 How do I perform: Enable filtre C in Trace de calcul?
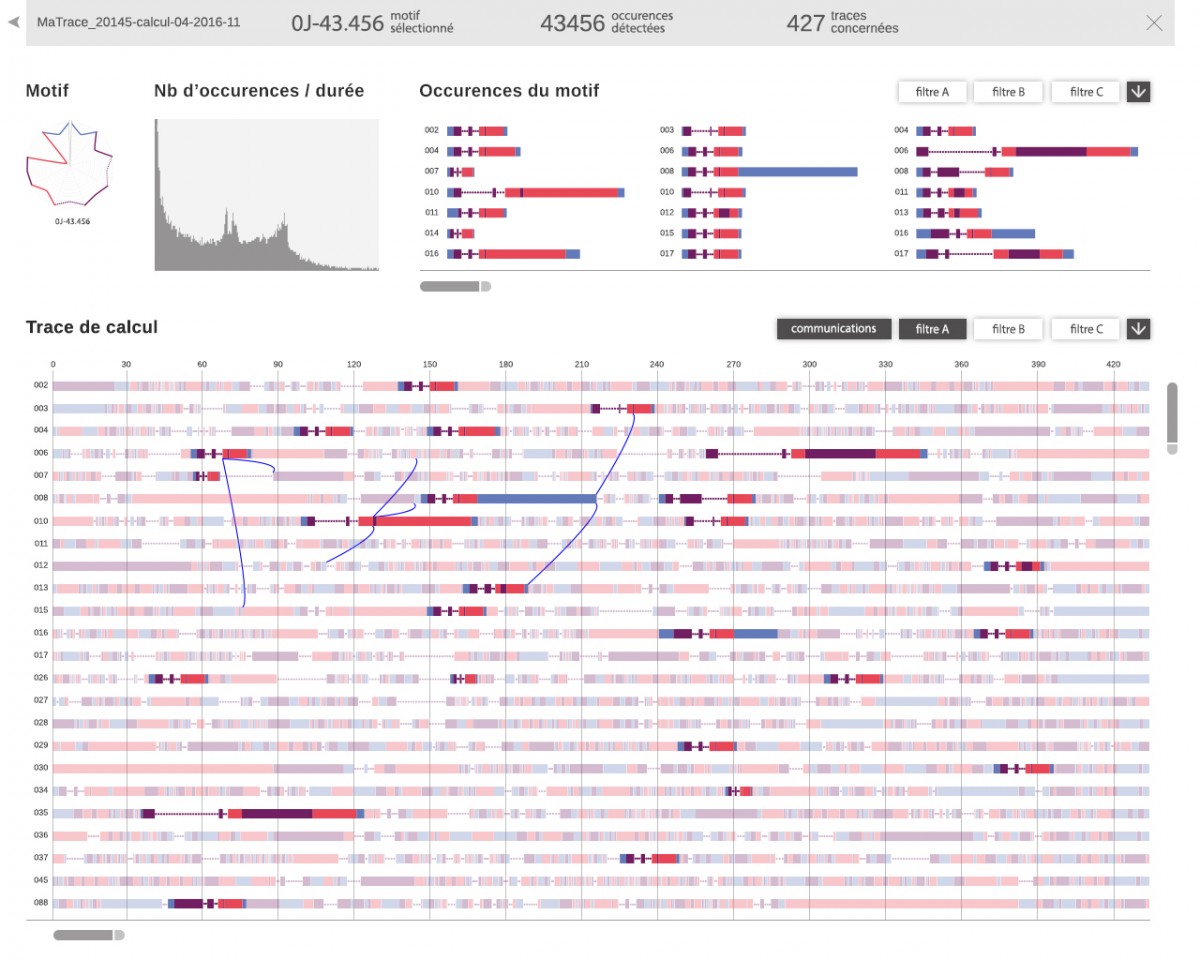click(x=1086, y=329)
